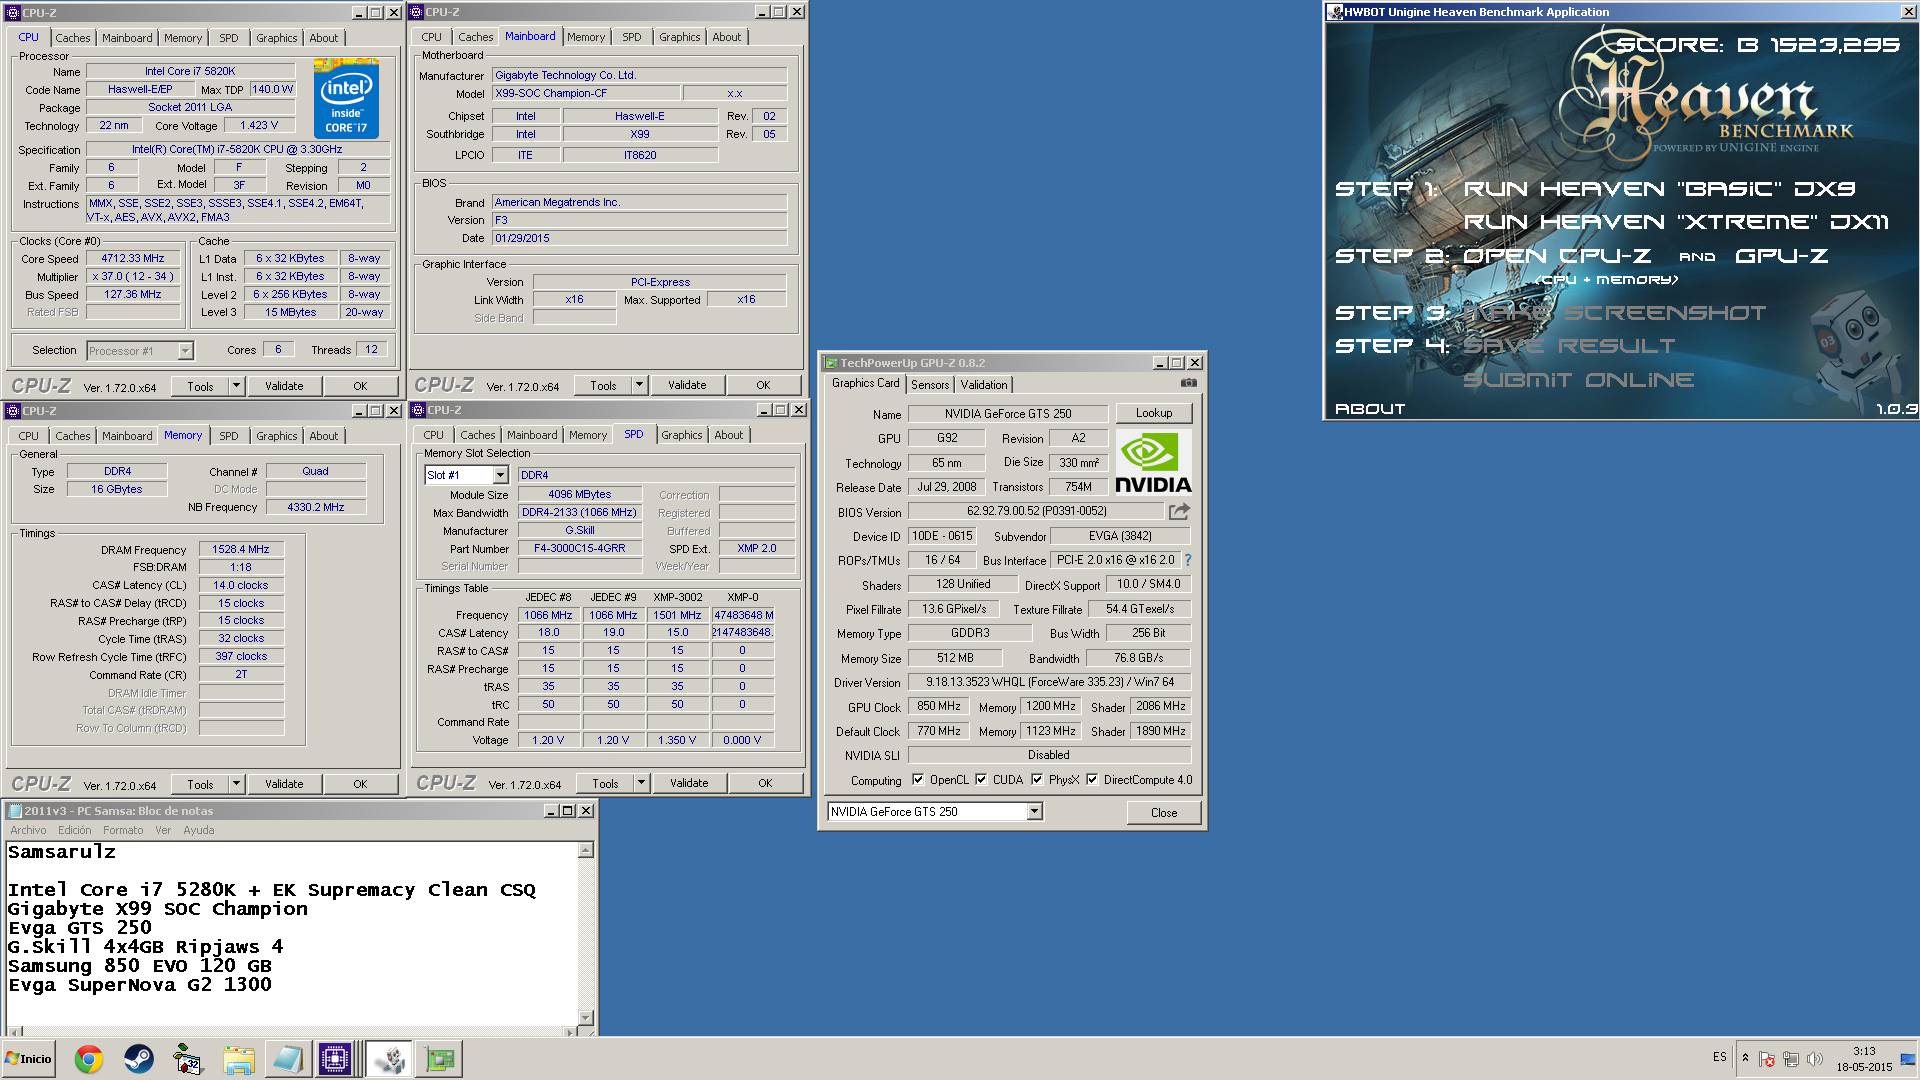Open Steam from the taskbar
1920x1080 pixels.
pos(138,1059)
